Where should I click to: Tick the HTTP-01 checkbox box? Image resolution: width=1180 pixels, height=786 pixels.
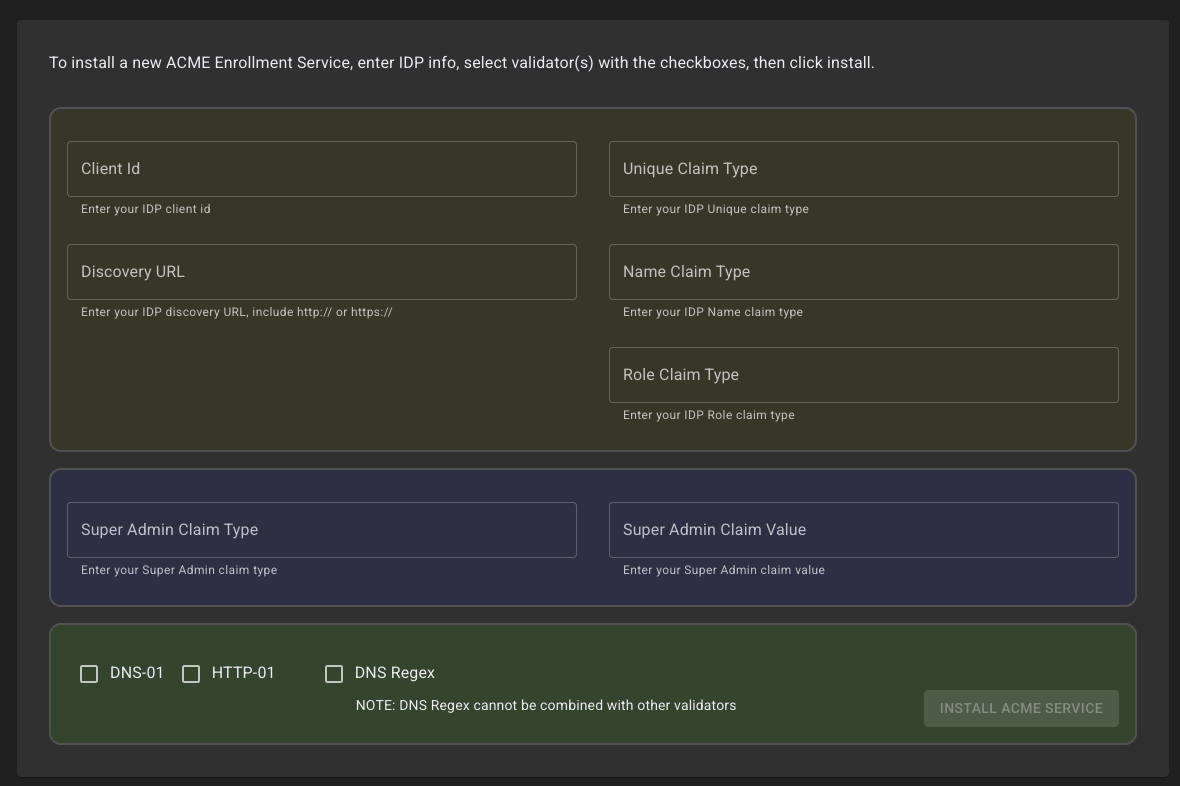[x=191, y=674]
